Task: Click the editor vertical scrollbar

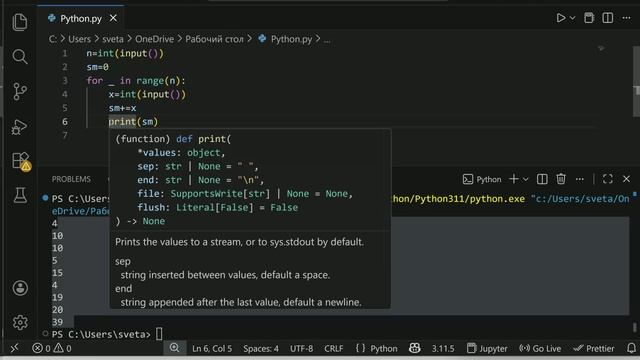Action: click(636, 82)
